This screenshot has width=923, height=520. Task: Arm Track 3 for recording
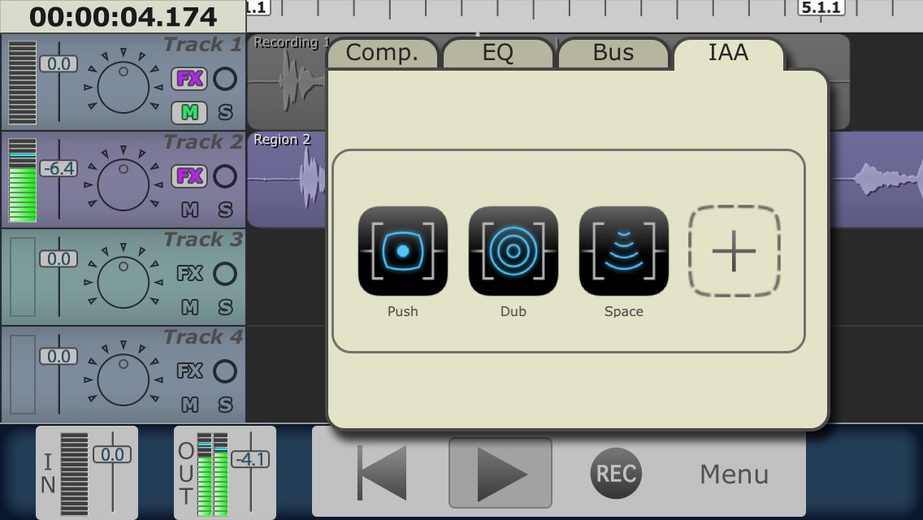point(225,274)
